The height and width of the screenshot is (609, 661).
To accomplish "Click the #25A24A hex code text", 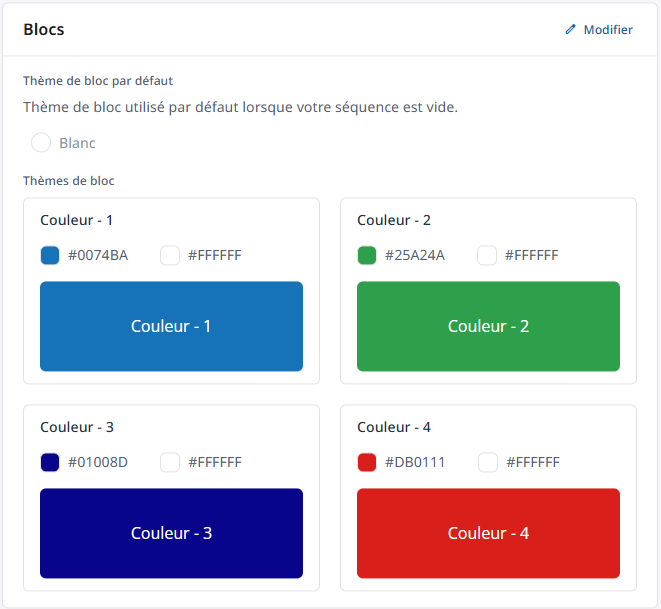I will [415, 255].
